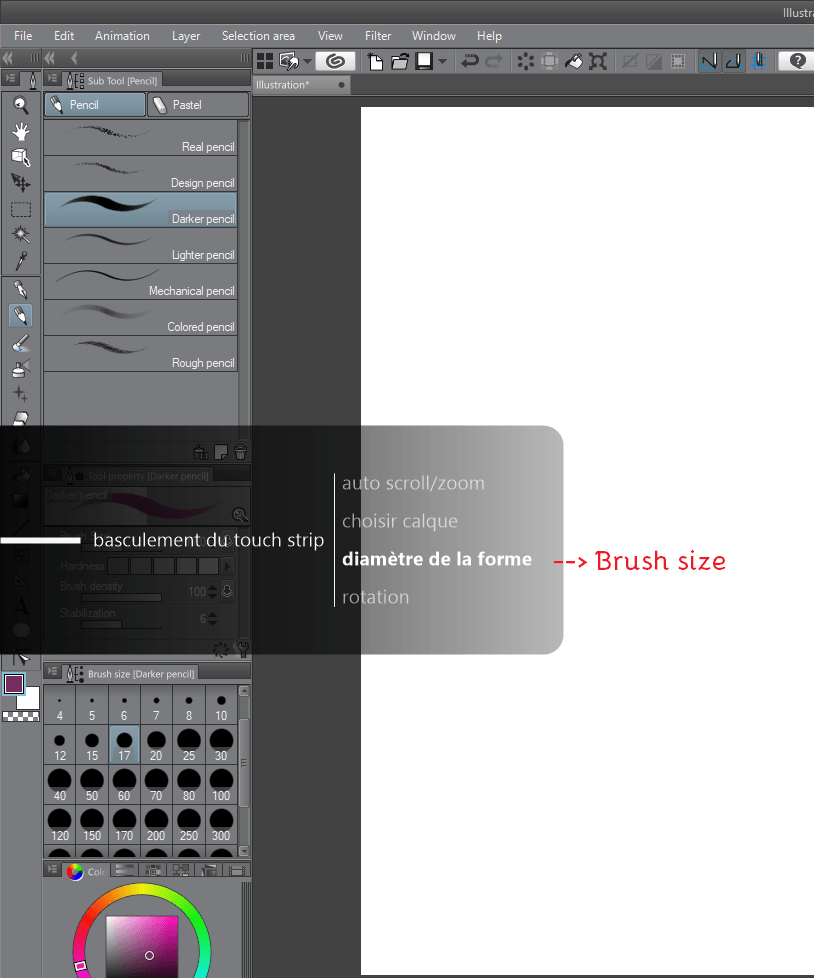Select the Eraser tool
The width and height of the screenshot is (814, 978).
[21, 418]
